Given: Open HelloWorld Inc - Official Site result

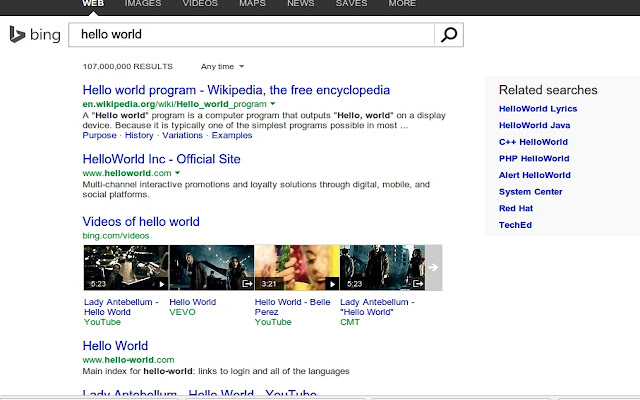Looking at the screenshot, I should [161, 159].
